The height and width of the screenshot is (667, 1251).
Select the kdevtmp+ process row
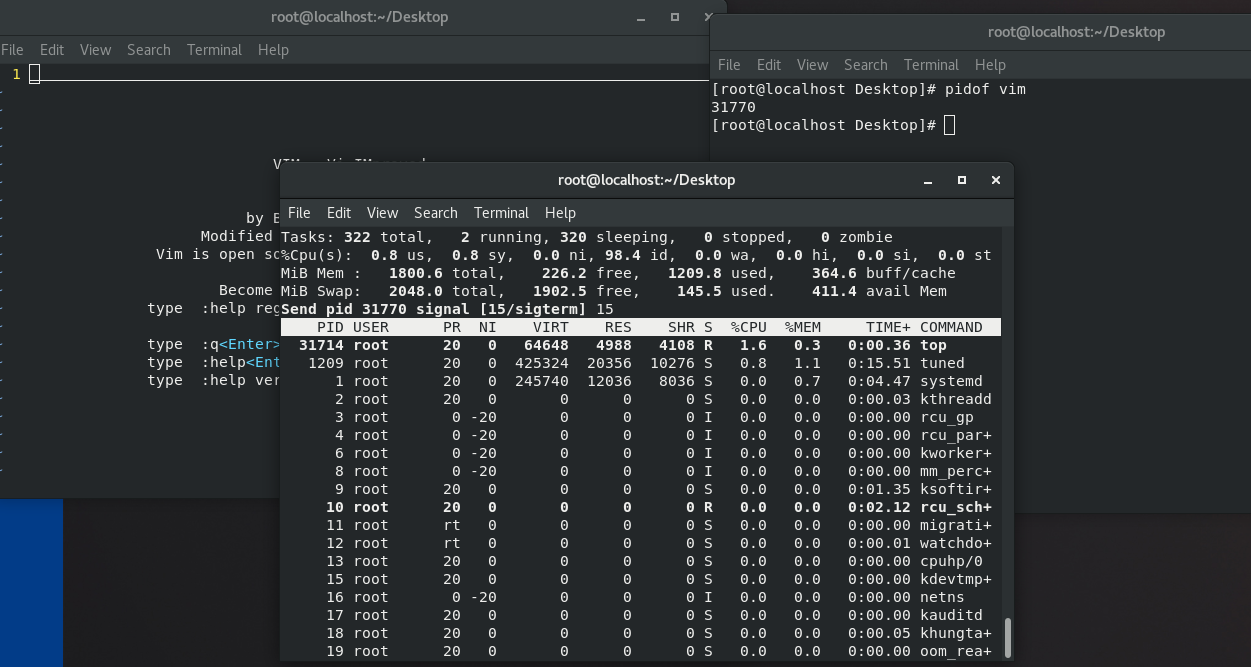pos(641,579)
